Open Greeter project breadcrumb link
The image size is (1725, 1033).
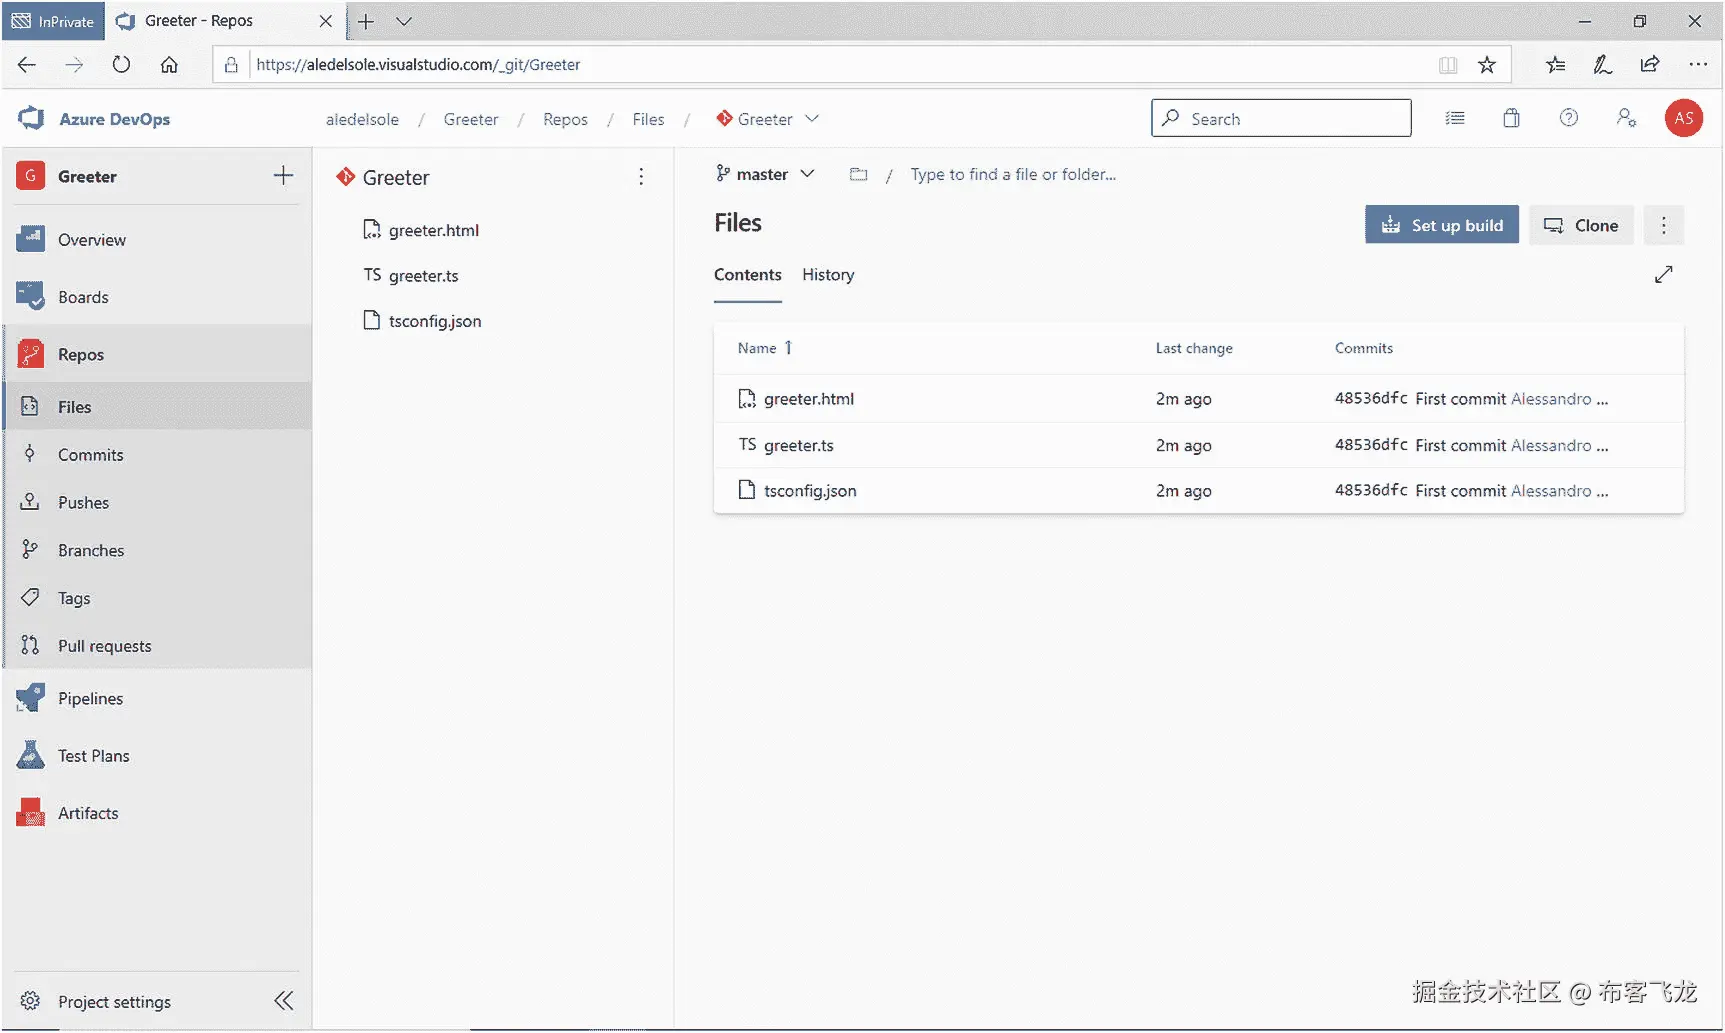click(x=471, y=119)
